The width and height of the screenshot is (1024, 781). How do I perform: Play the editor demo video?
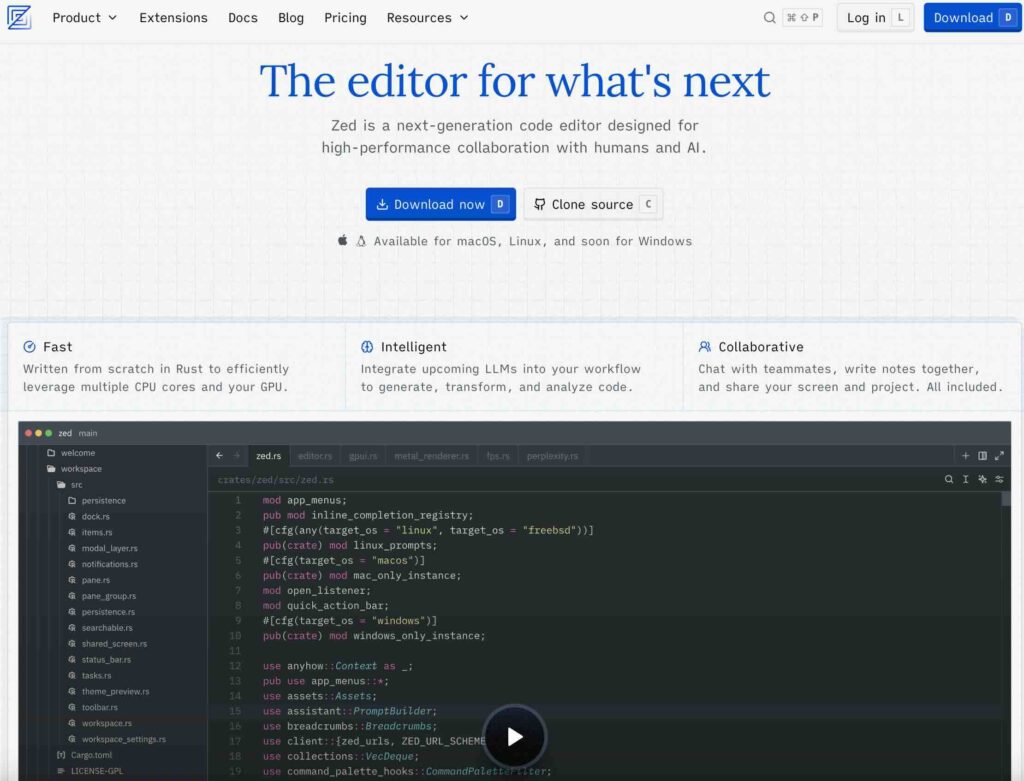click(515, 737)
